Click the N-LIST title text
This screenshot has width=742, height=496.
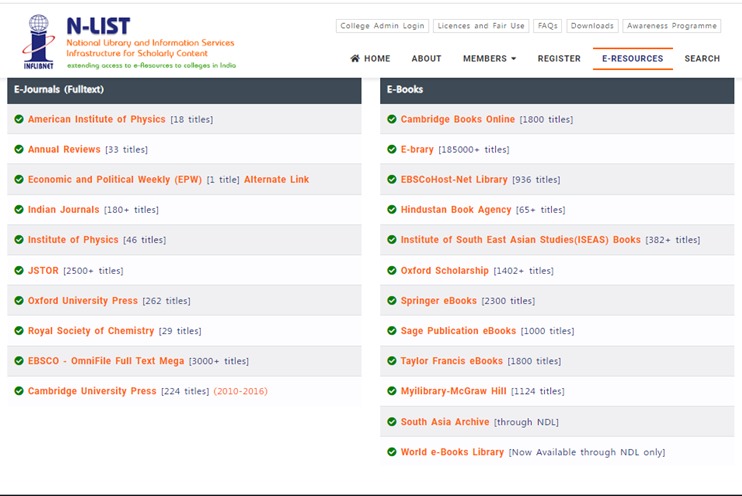[x=98, y=26]
